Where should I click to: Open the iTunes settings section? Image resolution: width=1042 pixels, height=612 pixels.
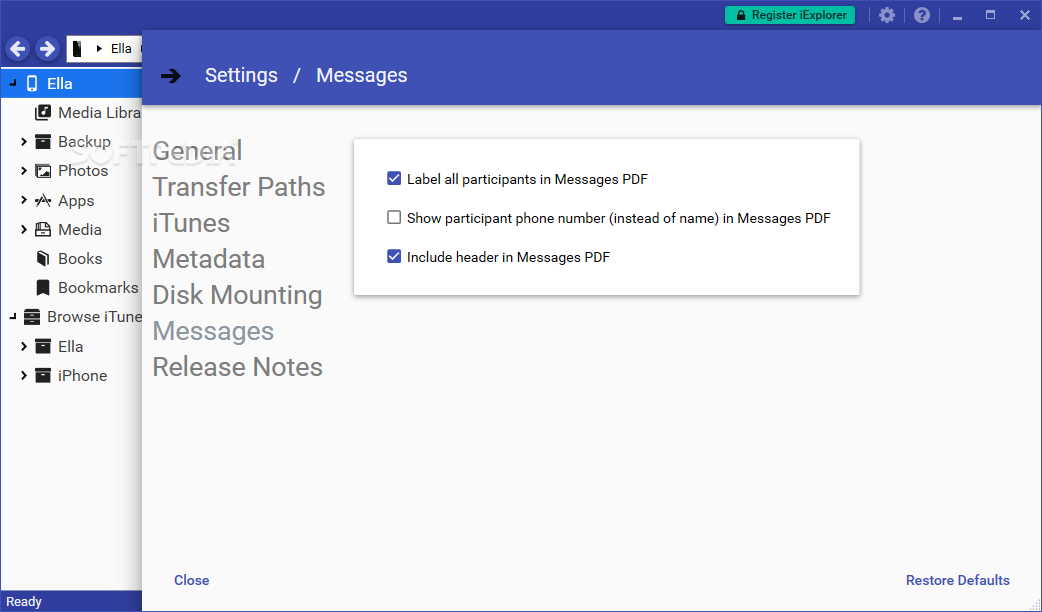click(191, 223)
